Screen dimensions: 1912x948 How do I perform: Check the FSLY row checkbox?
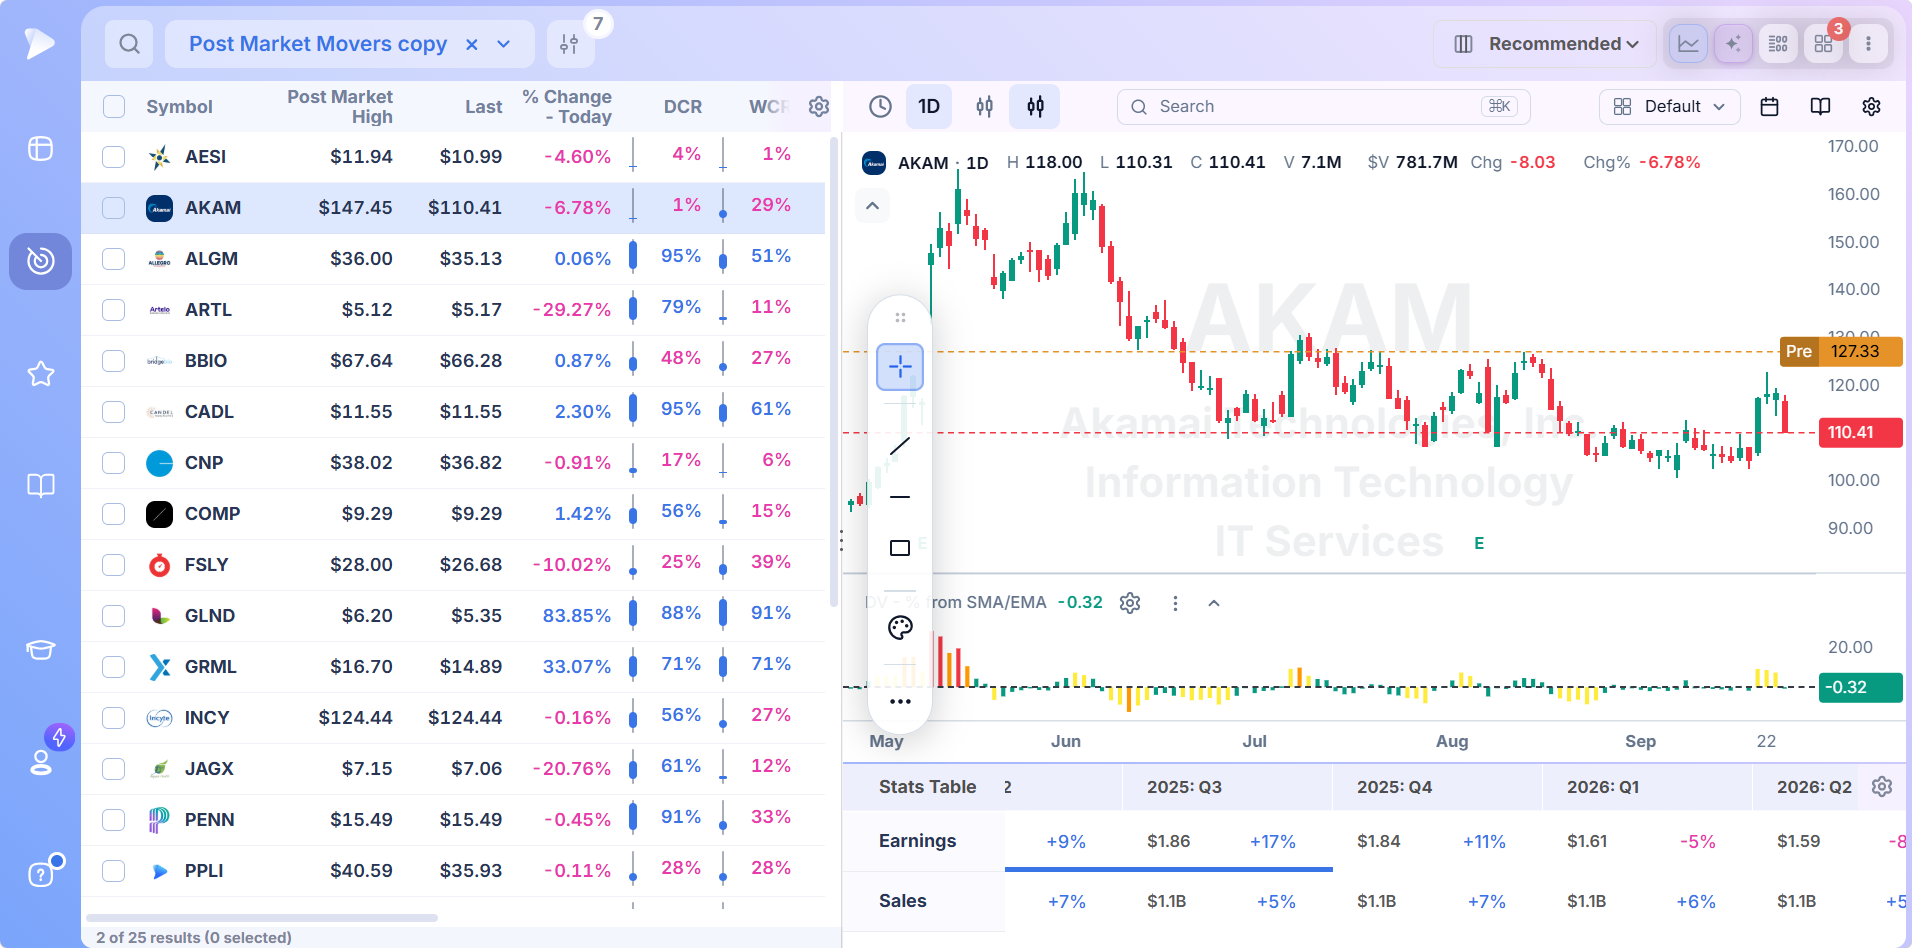[114, 565]
